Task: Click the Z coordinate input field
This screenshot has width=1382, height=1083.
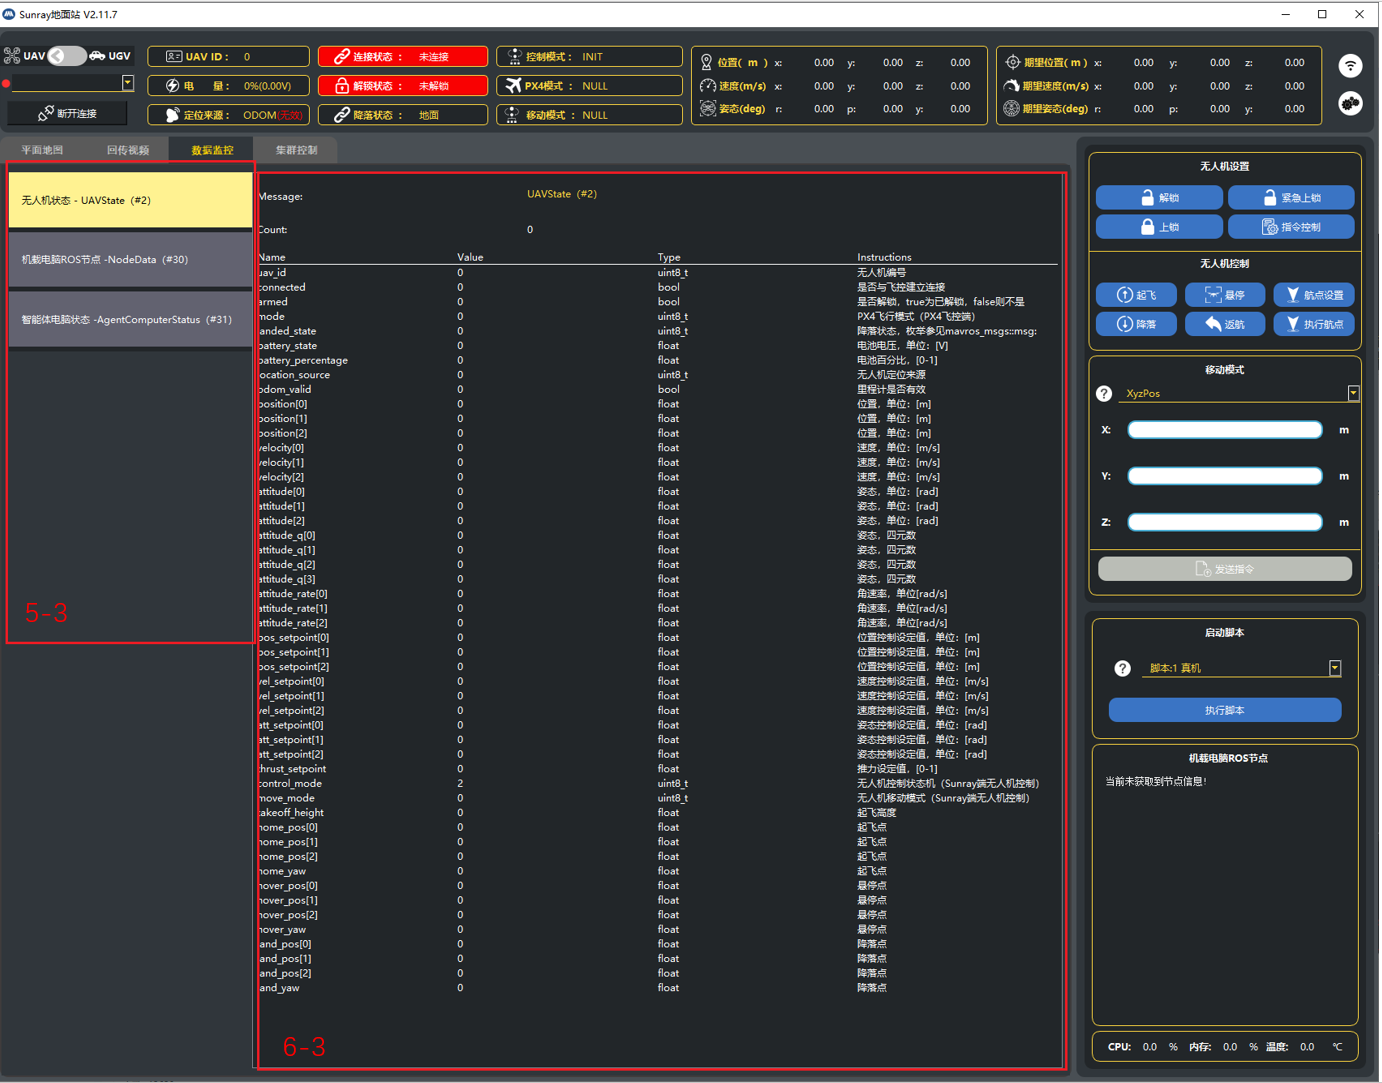Action: (x=1225, y=522)
